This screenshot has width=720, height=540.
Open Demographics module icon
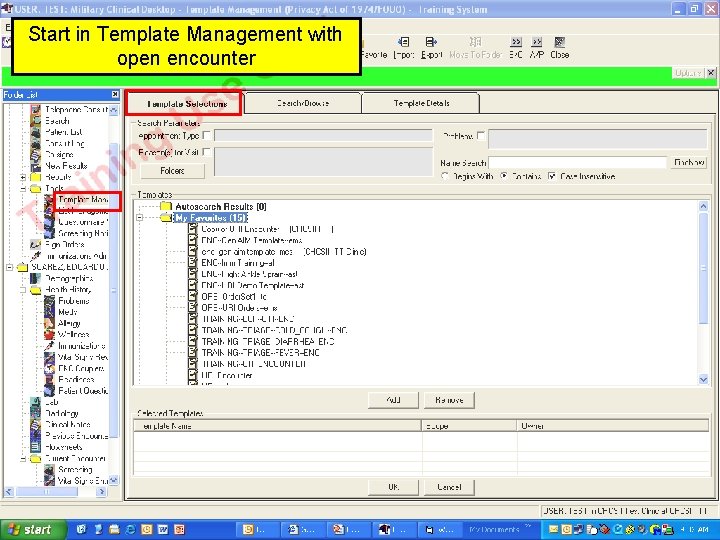[35, 279]
